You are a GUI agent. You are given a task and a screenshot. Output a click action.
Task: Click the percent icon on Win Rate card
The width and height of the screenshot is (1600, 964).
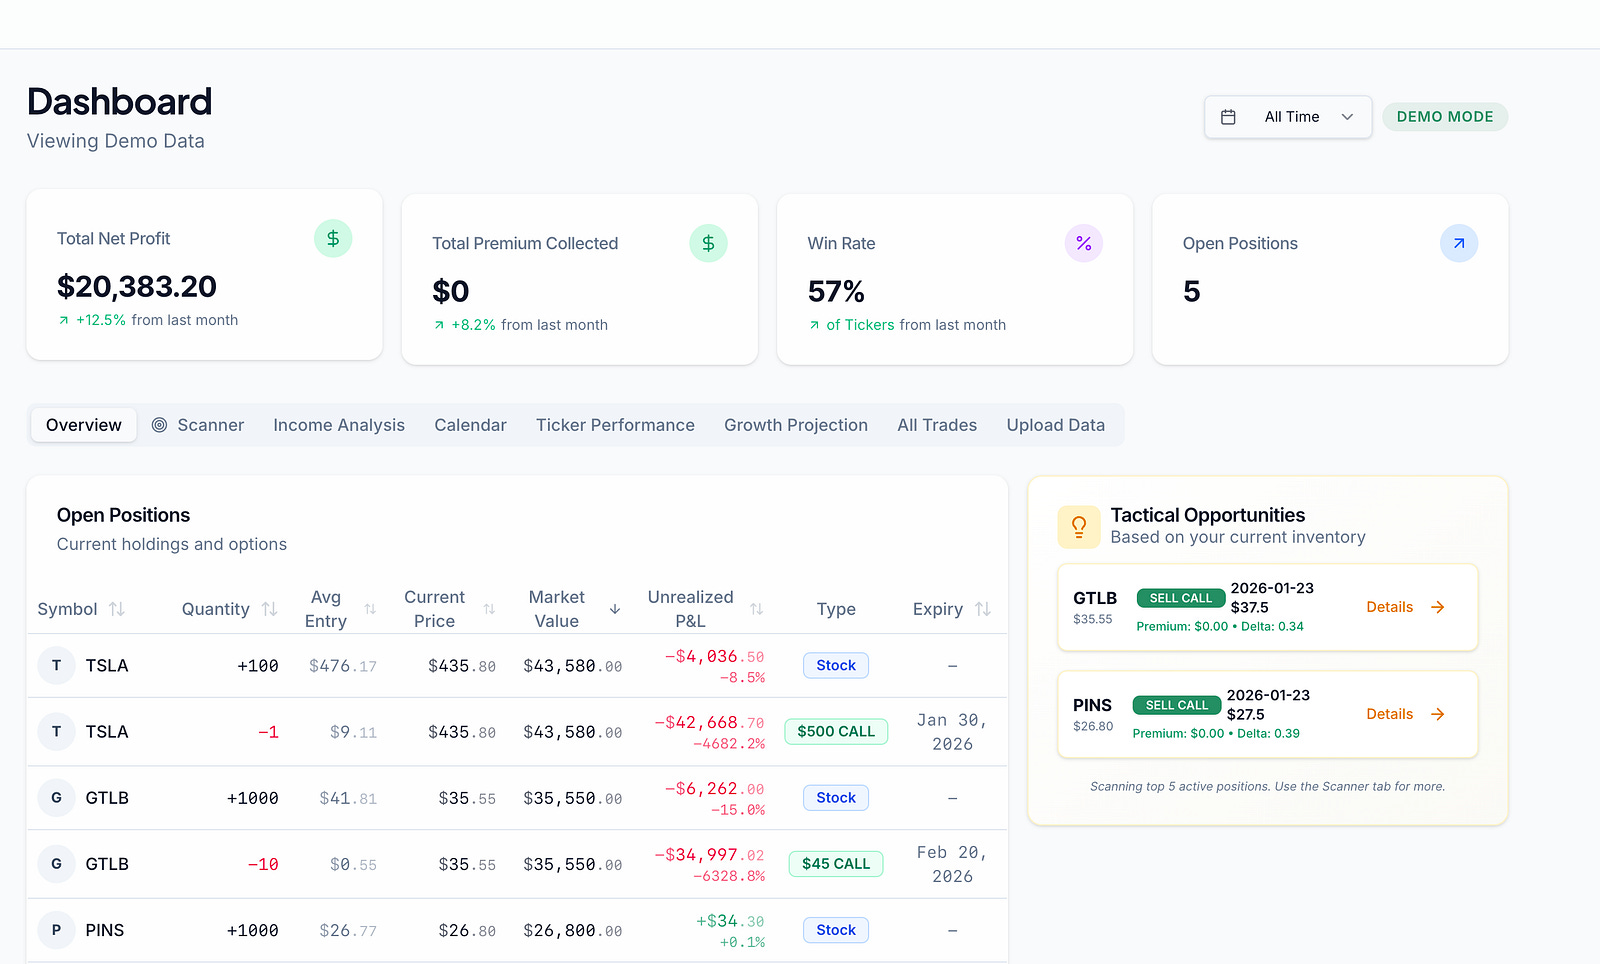tap(1084, 243)
